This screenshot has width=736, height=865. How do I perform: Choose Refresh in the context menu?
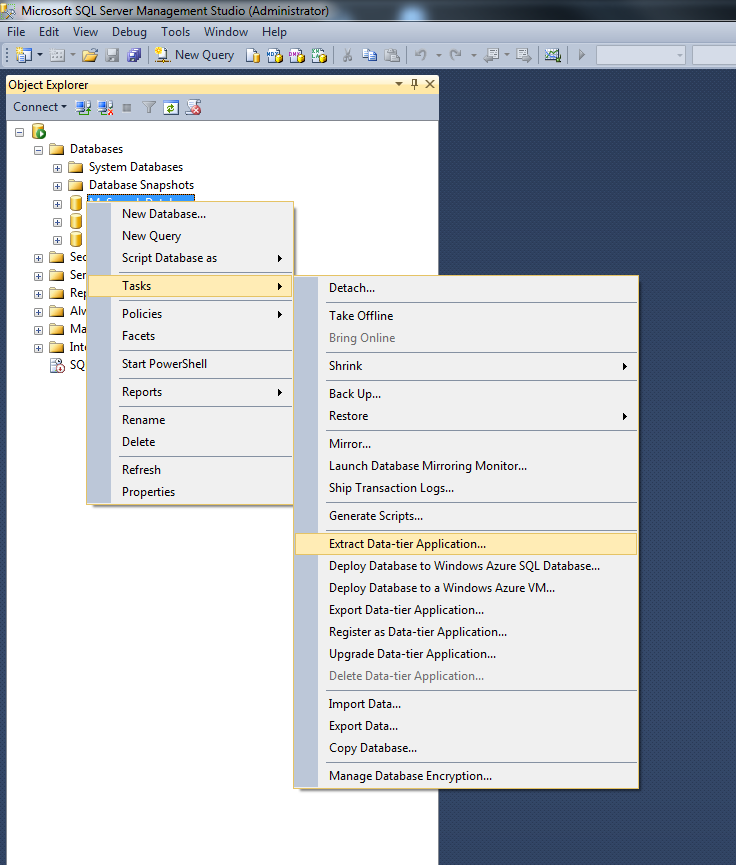pos(190,470)
